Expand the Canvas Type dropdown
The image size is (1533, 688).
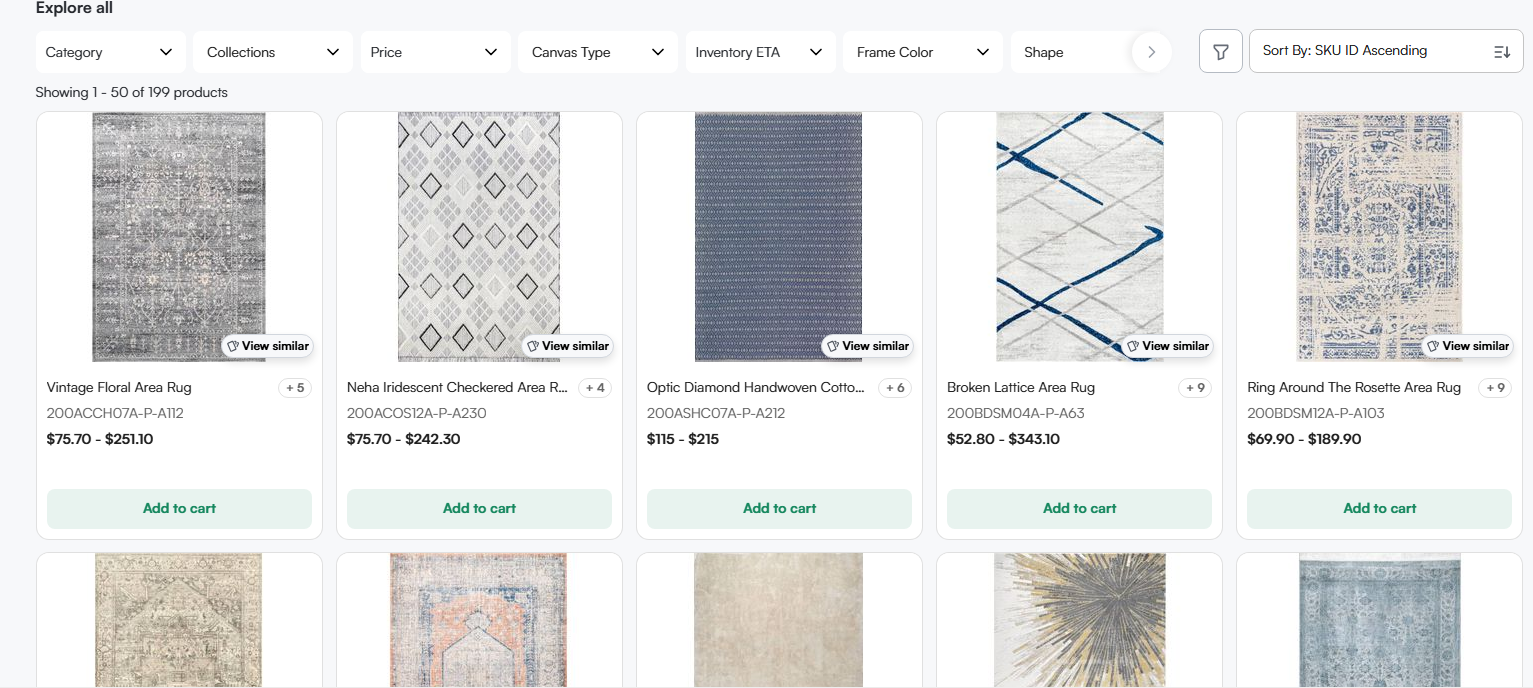point(597,52)
